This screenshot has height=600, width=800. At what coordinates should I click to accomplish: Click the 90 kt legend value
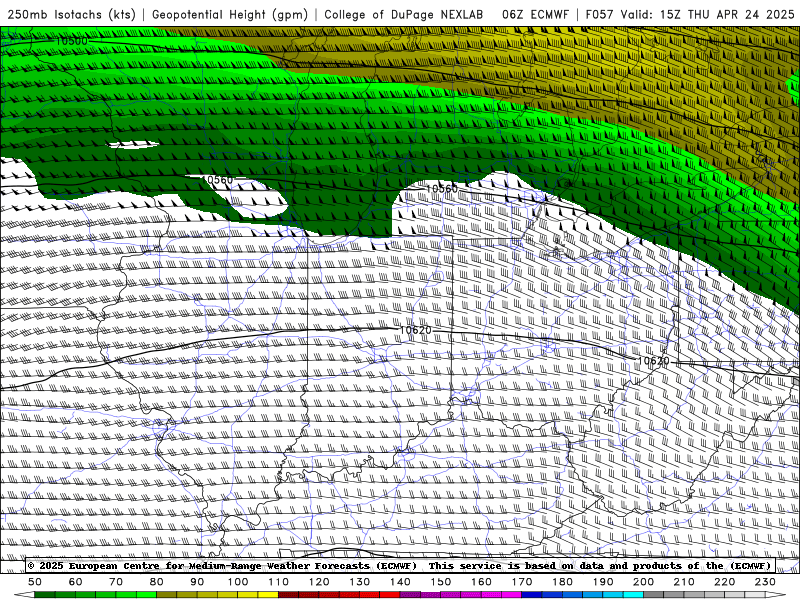pyautogui.click(x=197, y=582)
